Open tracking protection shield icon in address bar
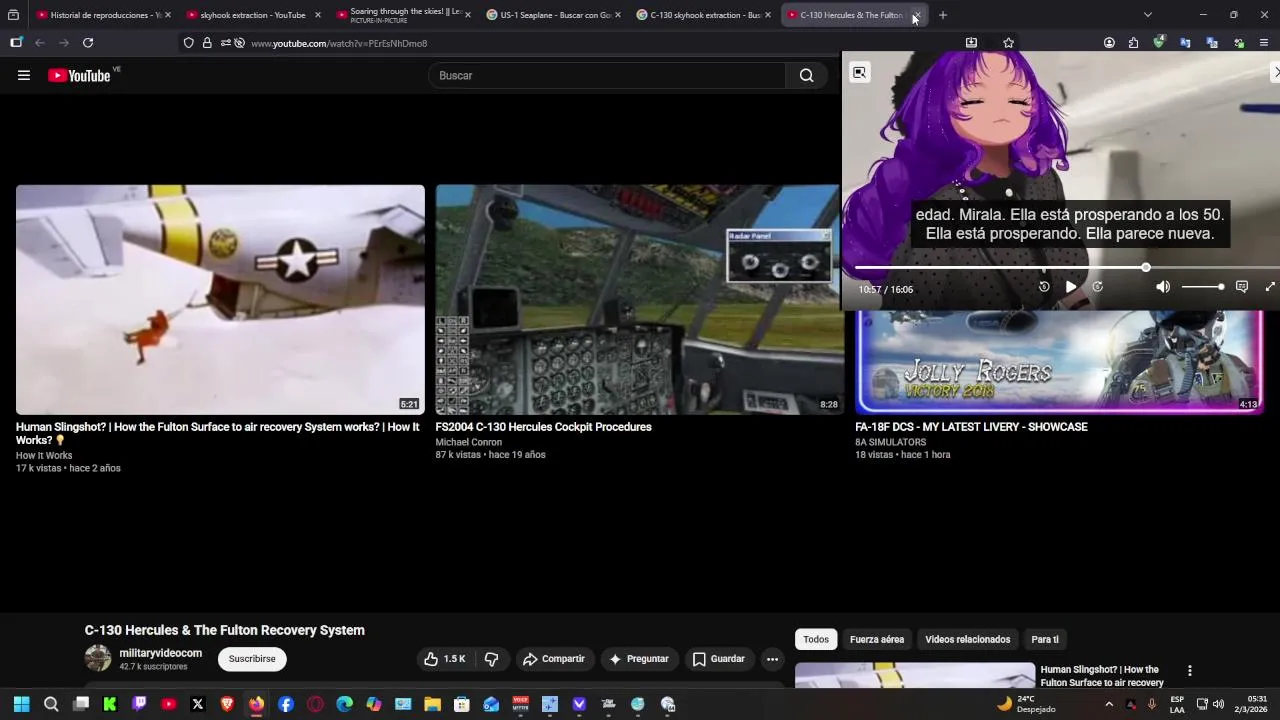This screenshot has width=1280, height=720. [188, 43]
